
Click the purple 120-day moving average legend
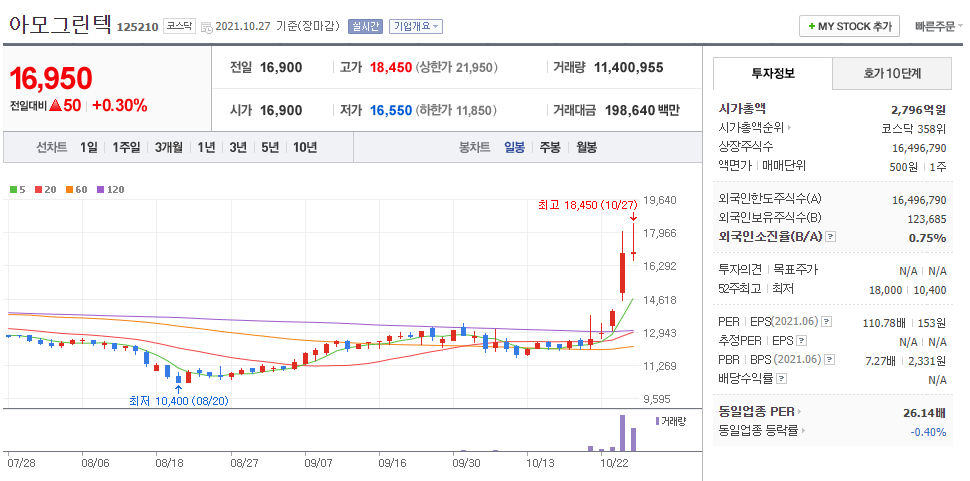[x=110, y=190]
